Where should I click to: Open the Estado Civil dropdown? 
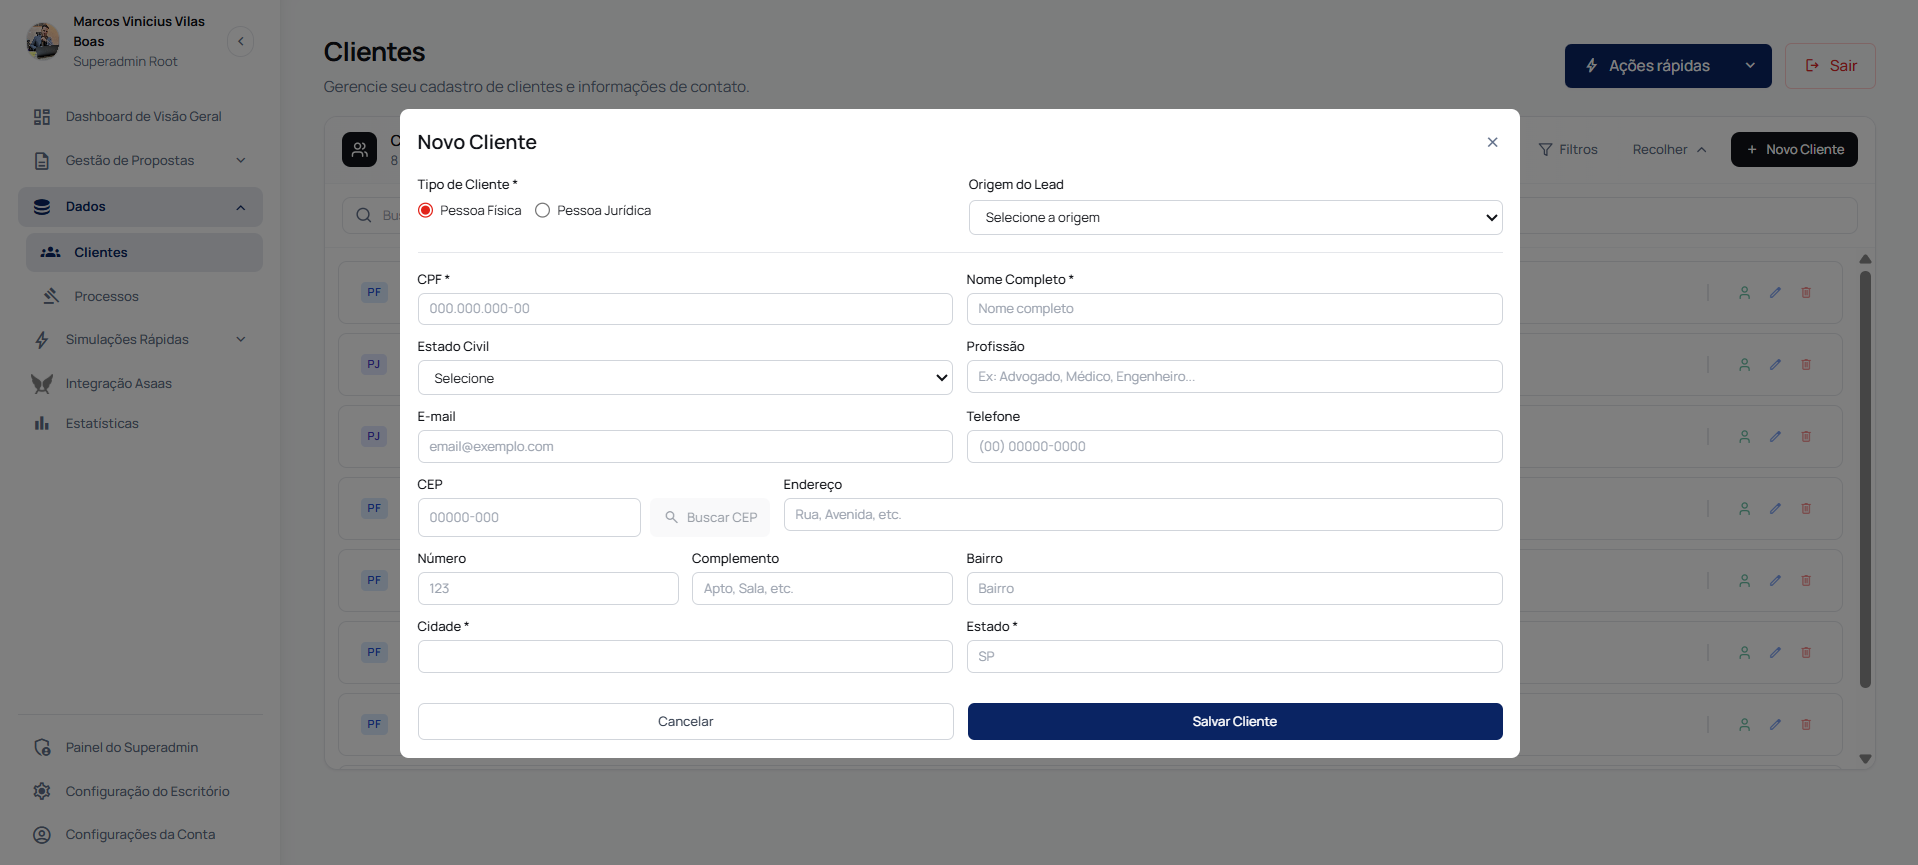point(685,378)
